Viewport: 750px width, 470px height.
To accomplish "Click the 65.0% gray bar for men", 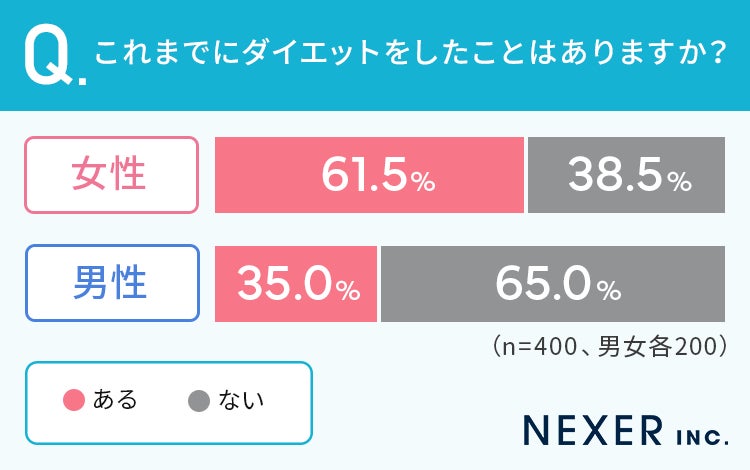I will pyautogui.click(x=553, y=284).
